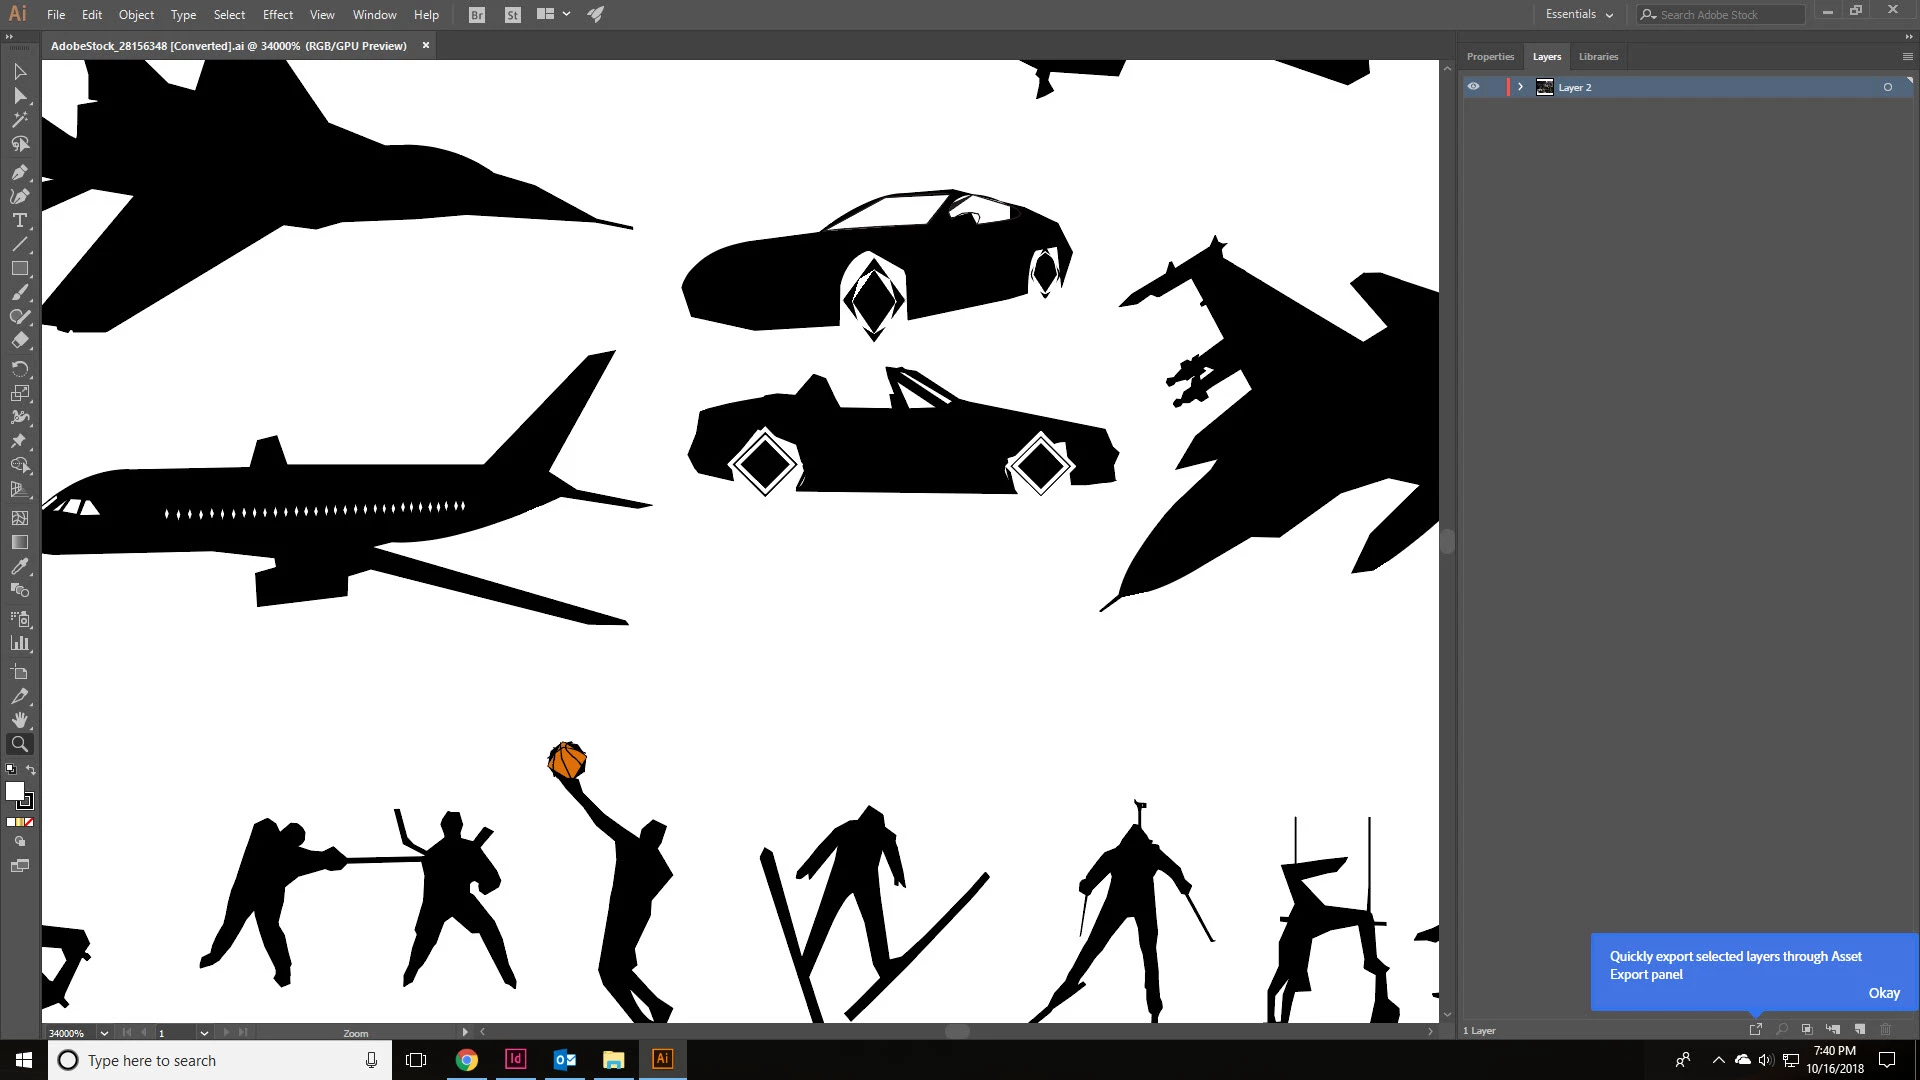Click the Create New Layer icon
This screenshot has width=1920, height=1080.
(x=1860, y=1029)
